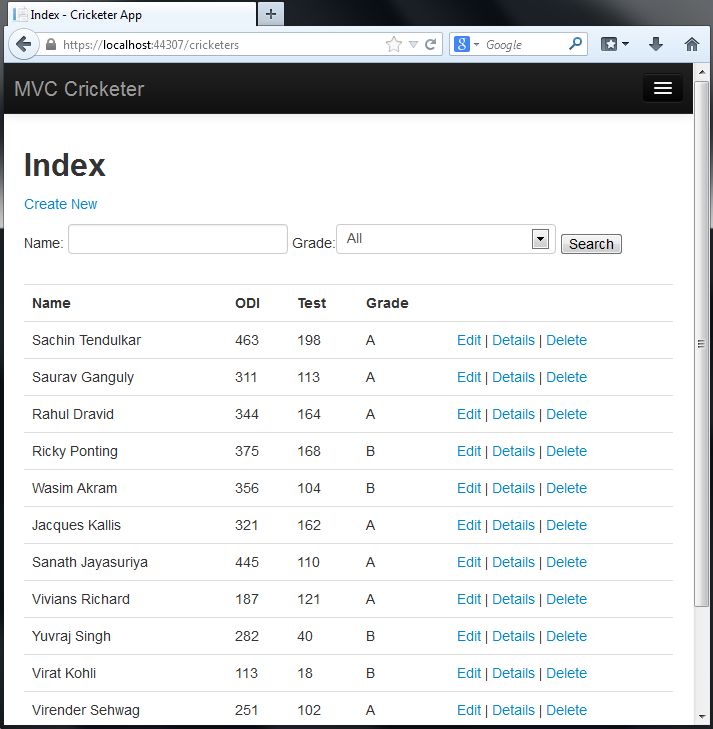View Details for Saurav Ganguly

(513, 377)
